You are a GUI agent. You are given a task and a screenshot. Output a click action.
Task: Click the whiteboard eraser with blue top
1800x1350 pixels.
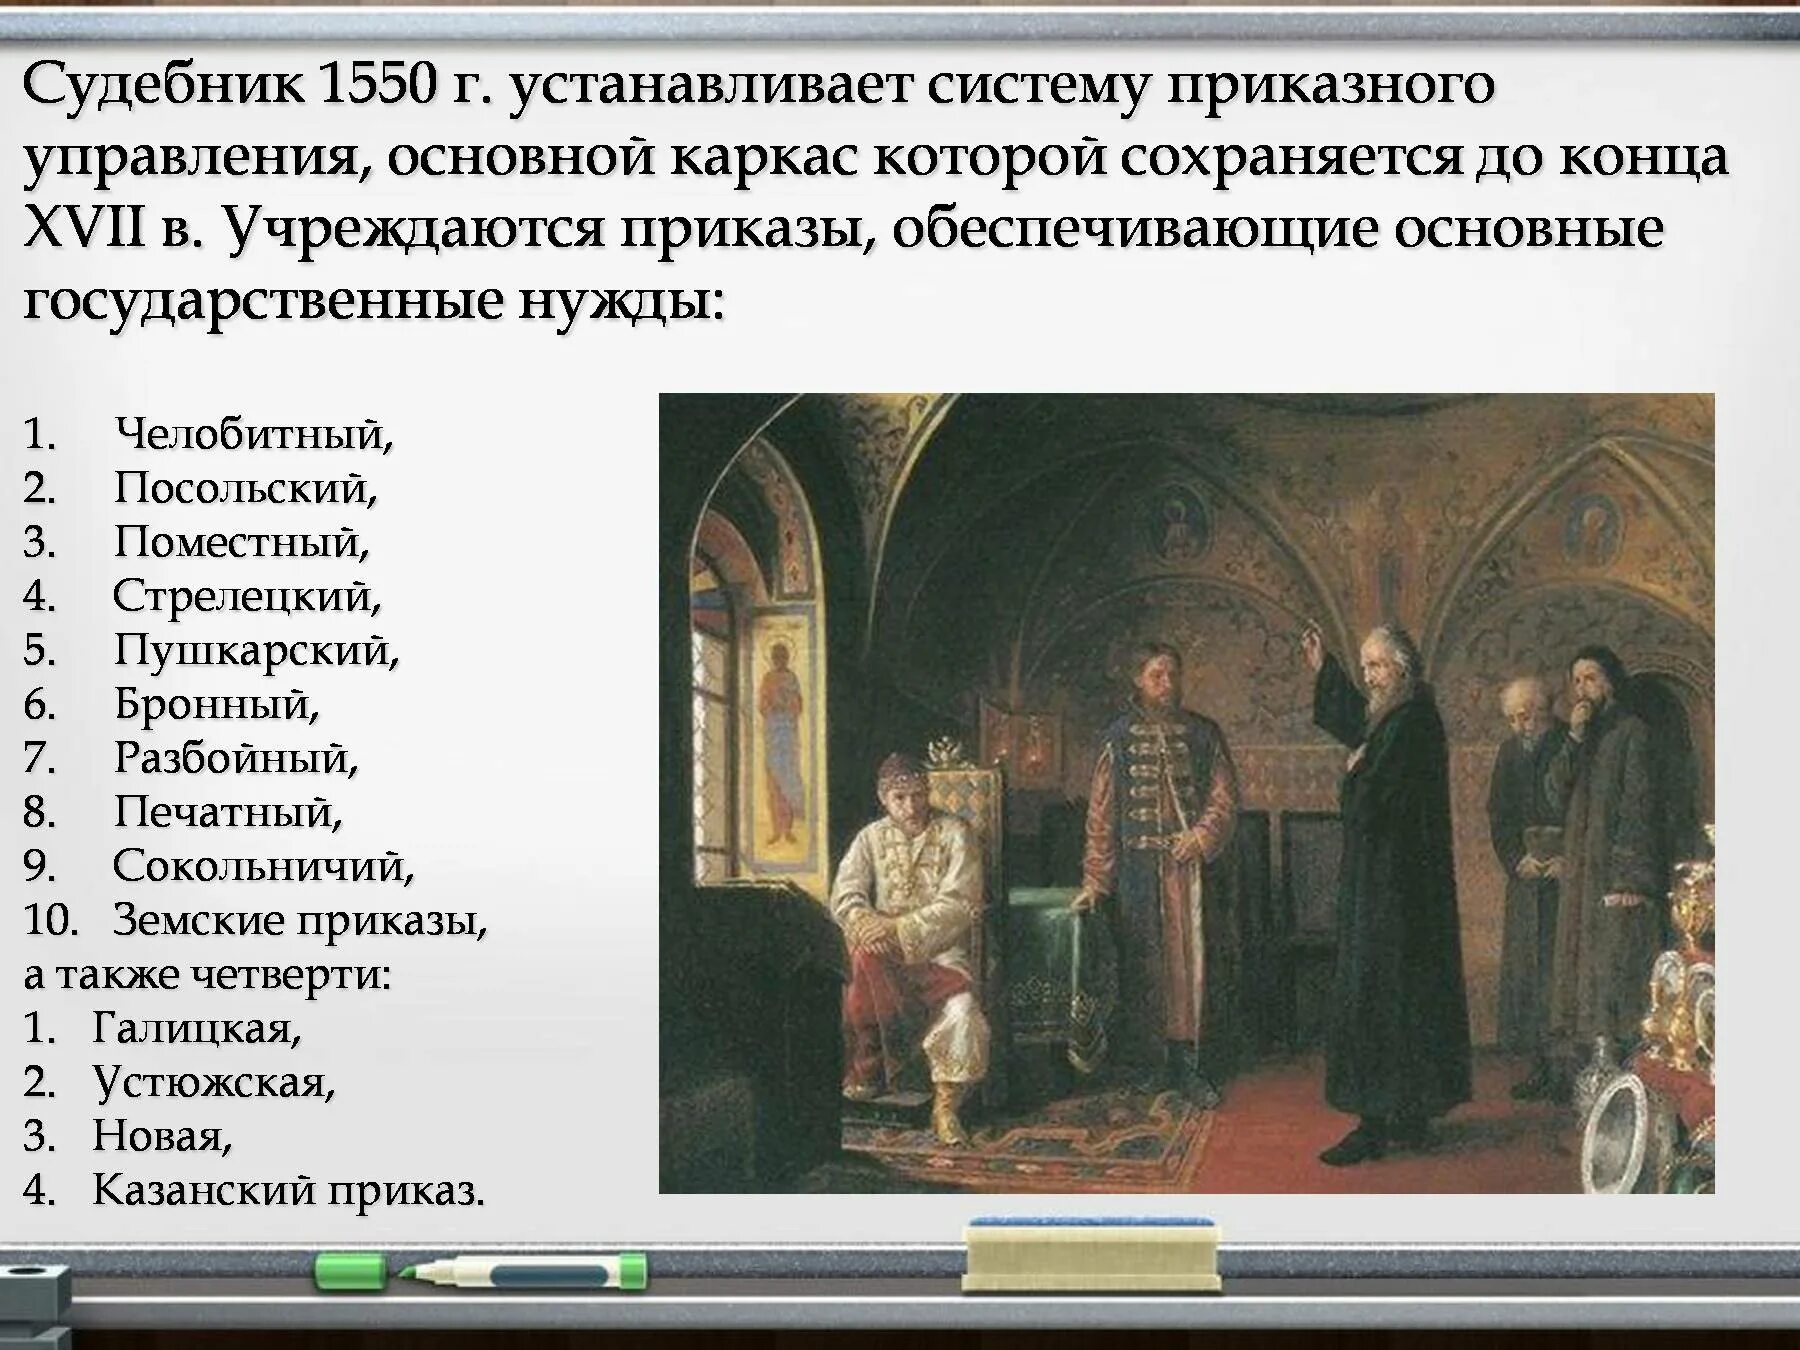[1093, 1256]
